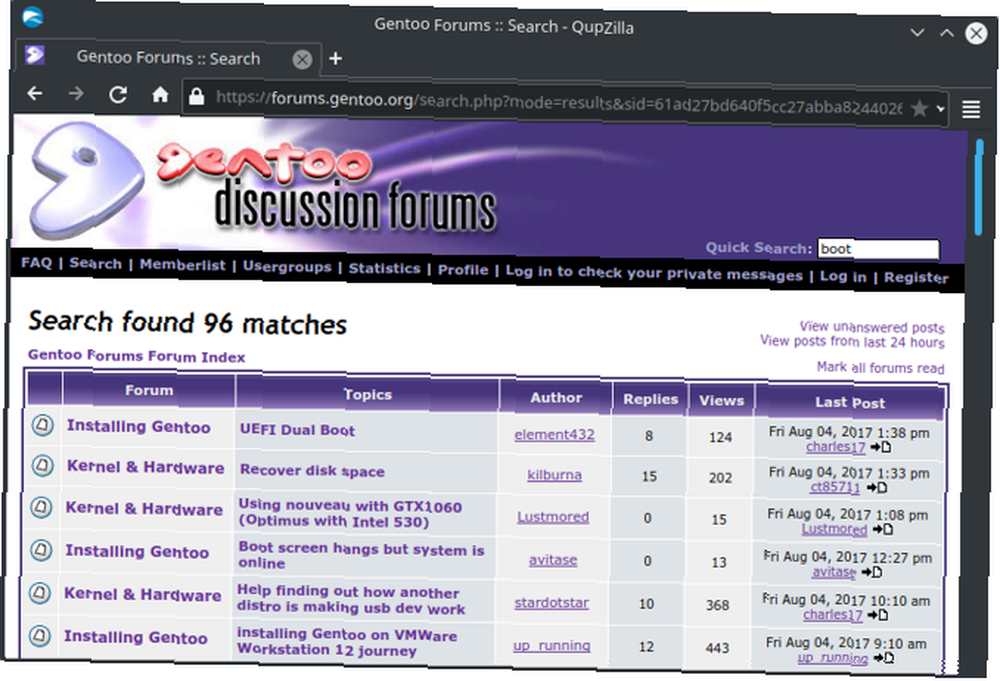Viewport: 1000px width, 681px height.
Task: Click Log in to check your private messages
Action: tap(654, 273)
